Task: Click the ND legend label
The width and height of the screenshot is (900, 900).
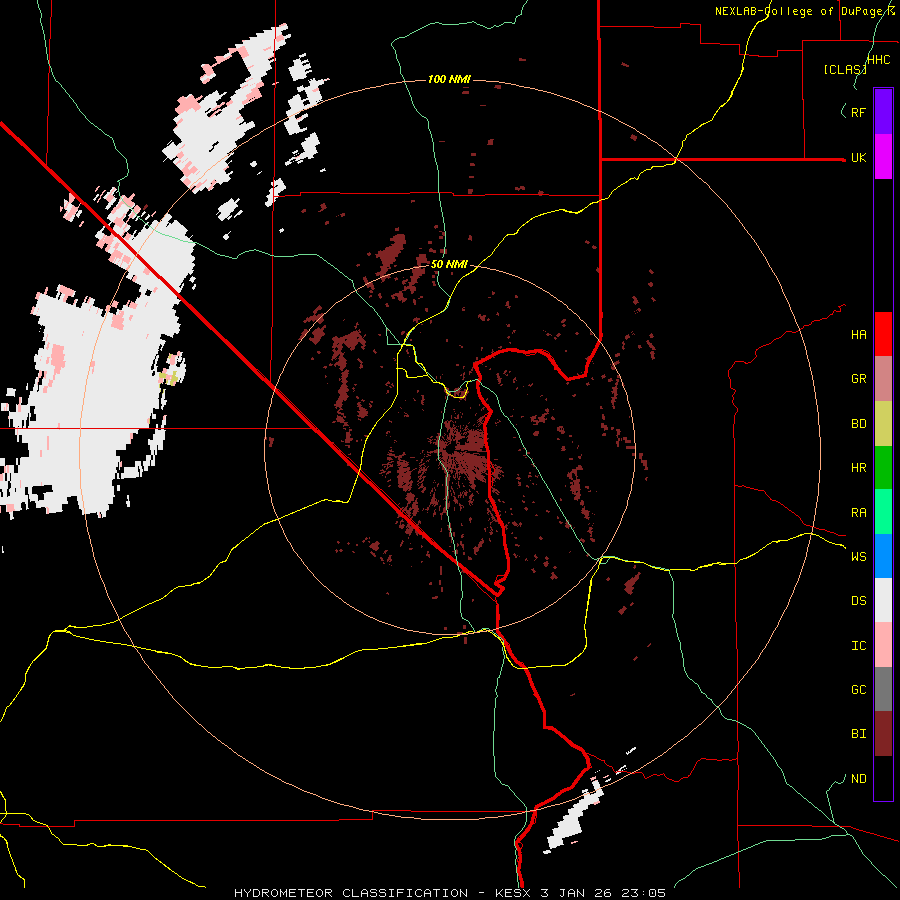Action: coord(859,779)
